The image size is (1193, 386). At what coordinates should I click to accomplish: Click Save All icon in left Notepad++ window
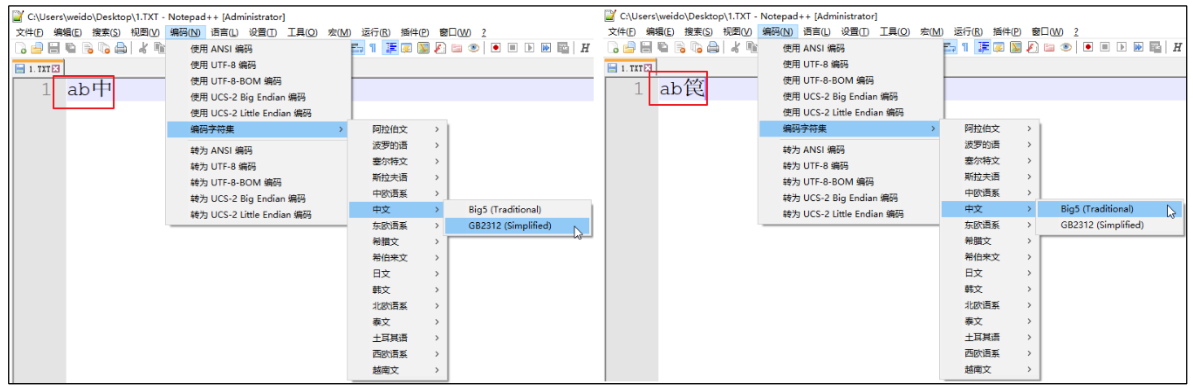[70, 48]
